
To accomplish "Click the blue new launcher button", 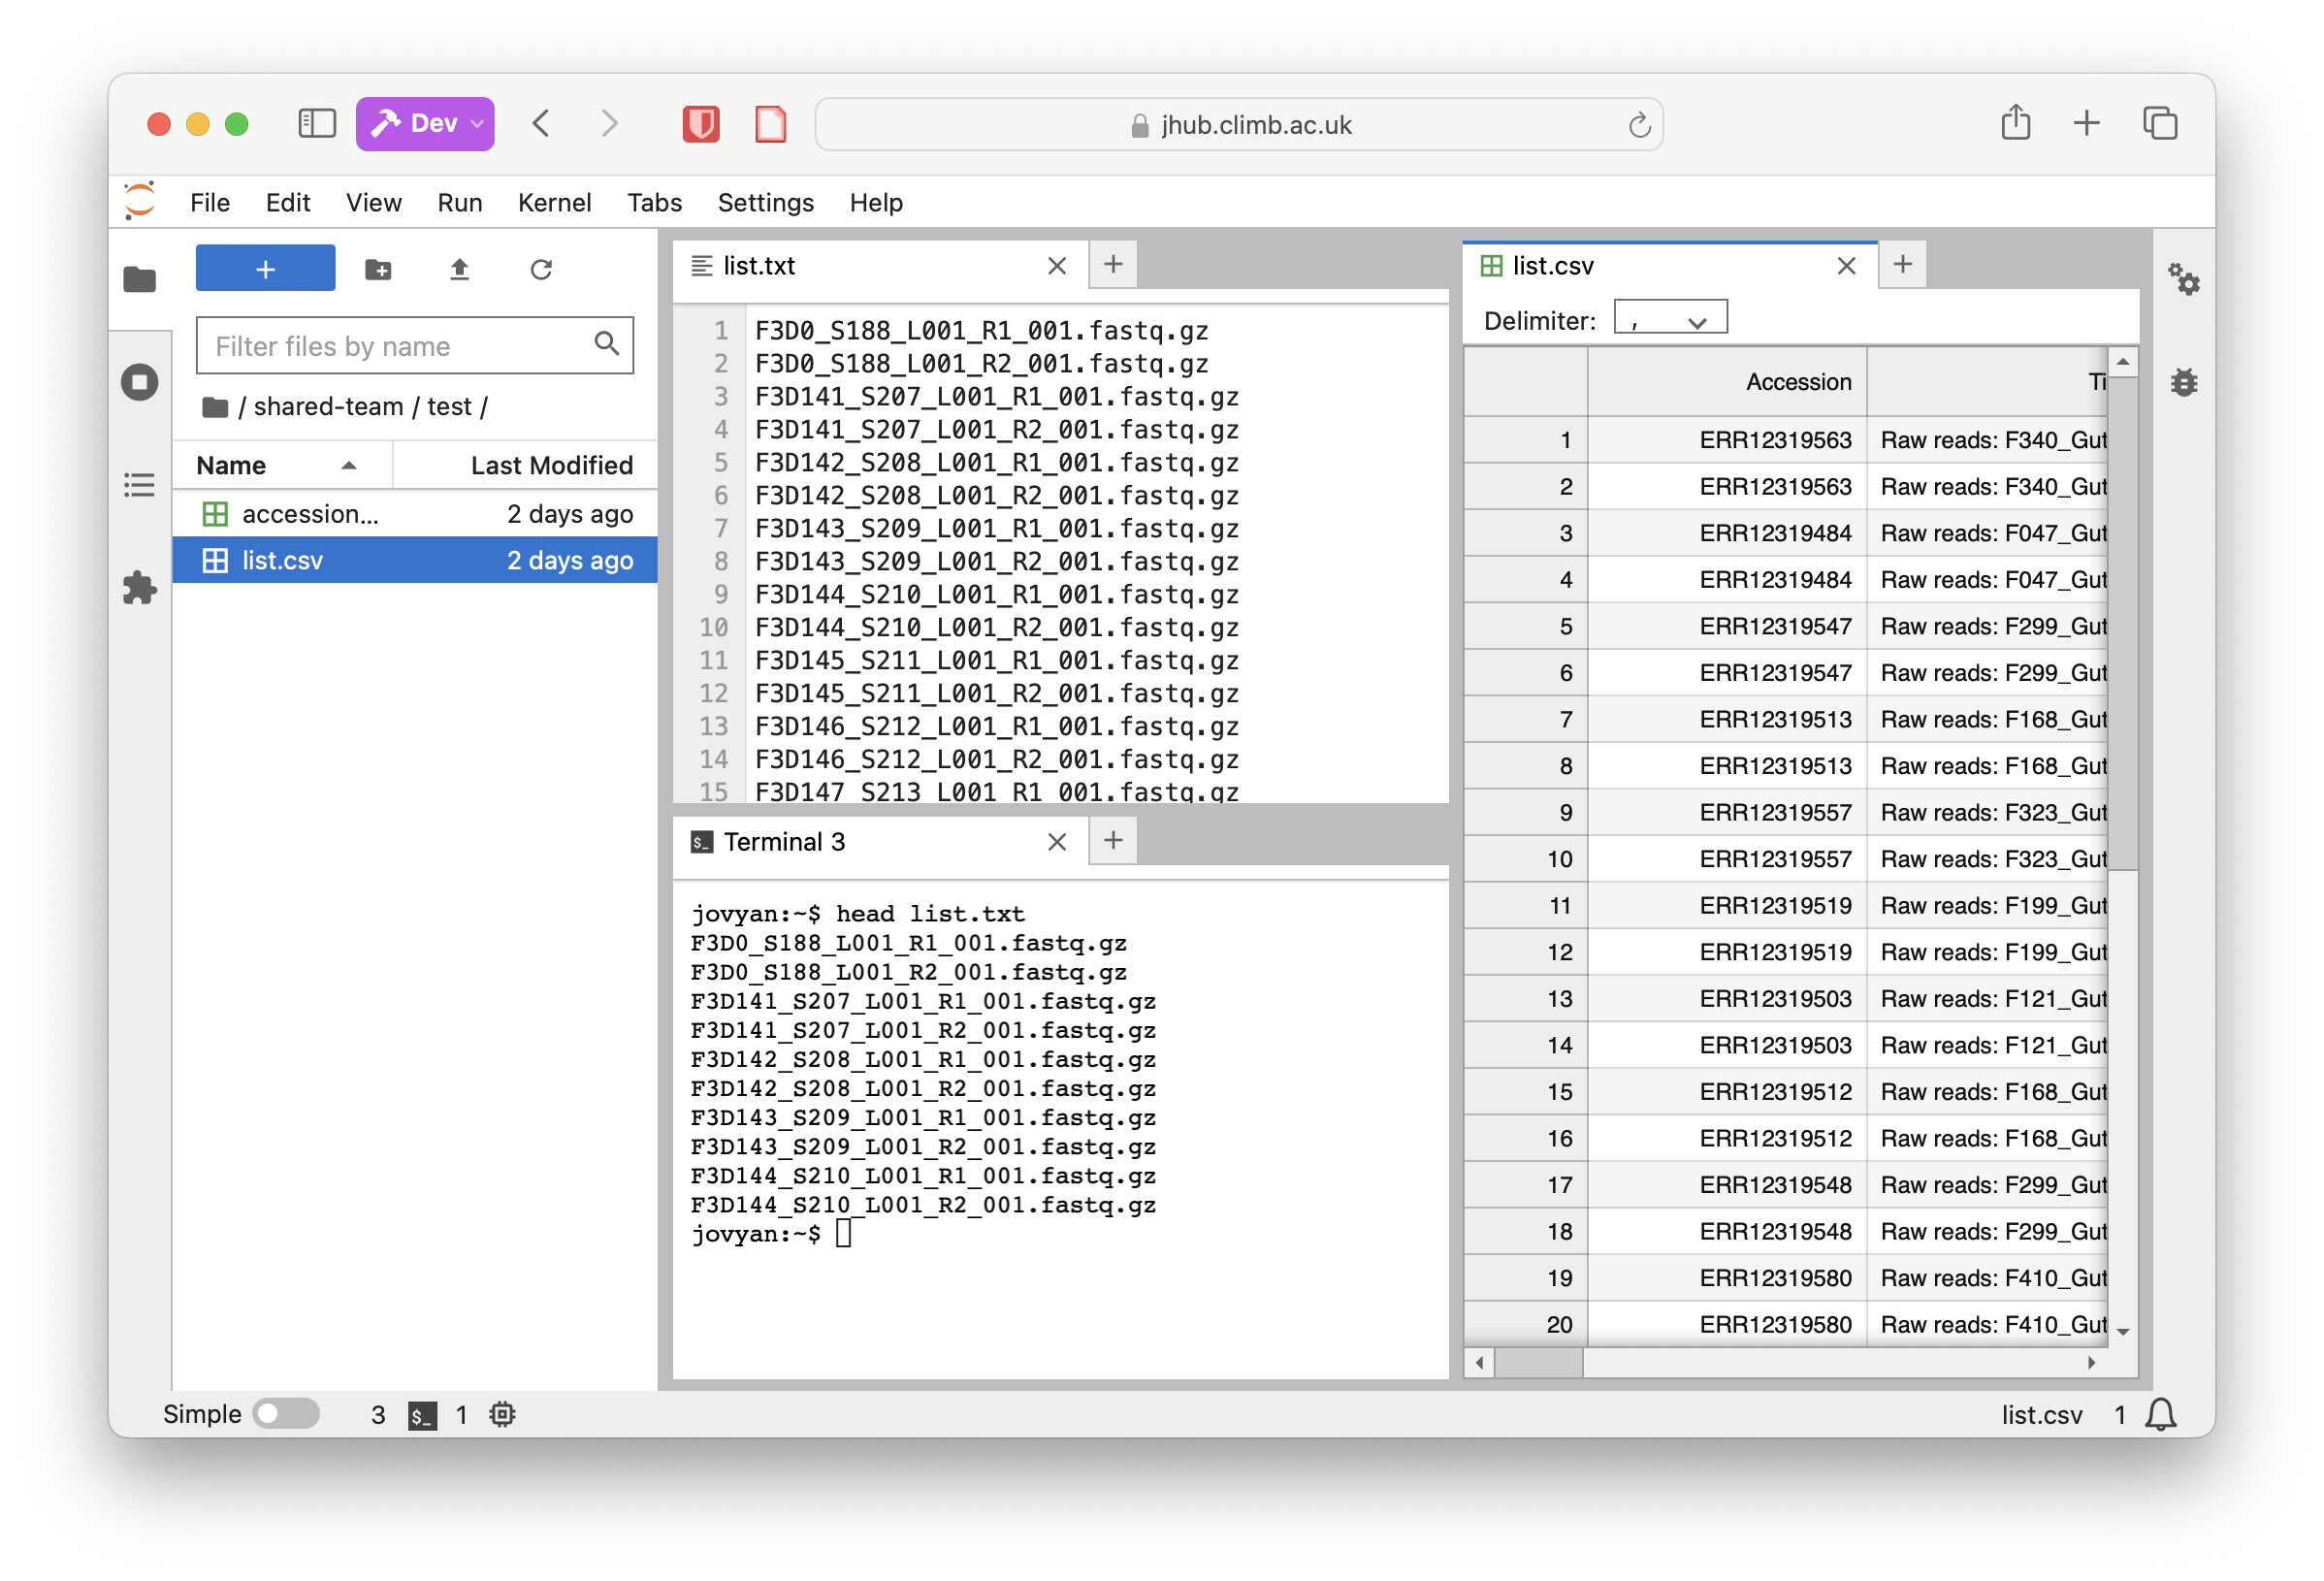I will [x=264, y=268].
